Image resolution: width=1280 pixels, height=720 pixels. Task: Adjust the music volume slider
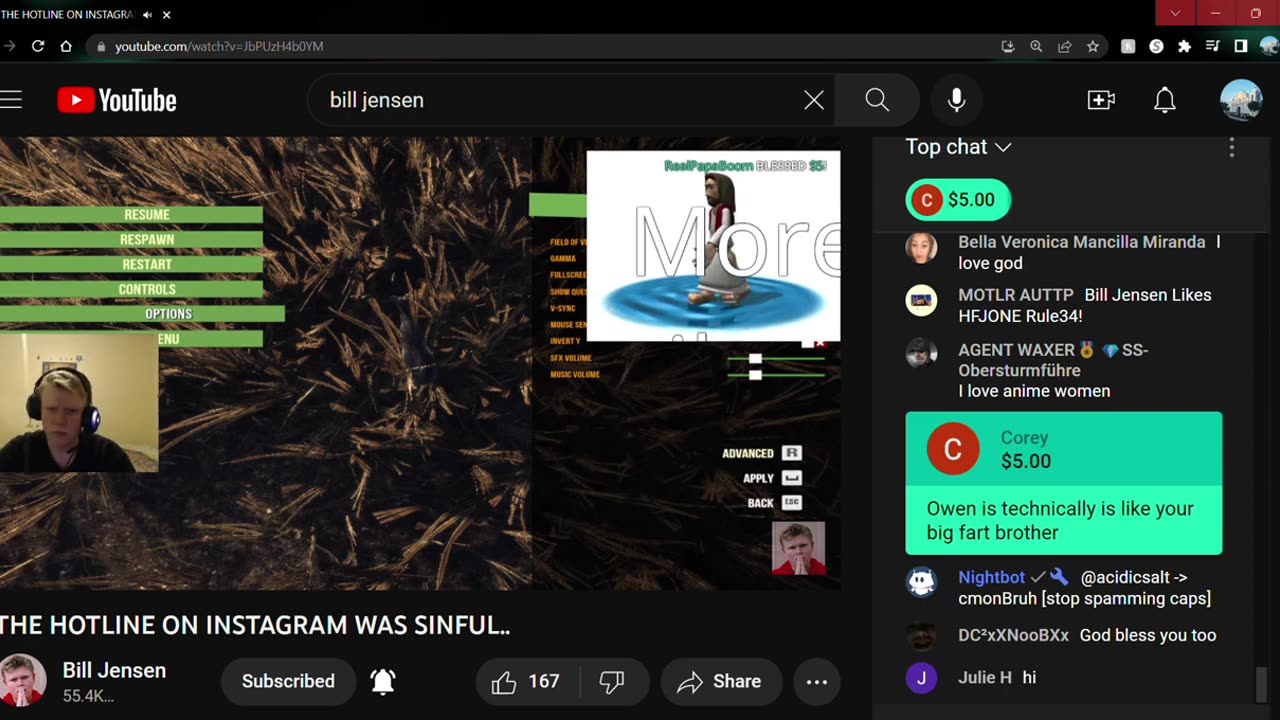(x=755, y=374)
